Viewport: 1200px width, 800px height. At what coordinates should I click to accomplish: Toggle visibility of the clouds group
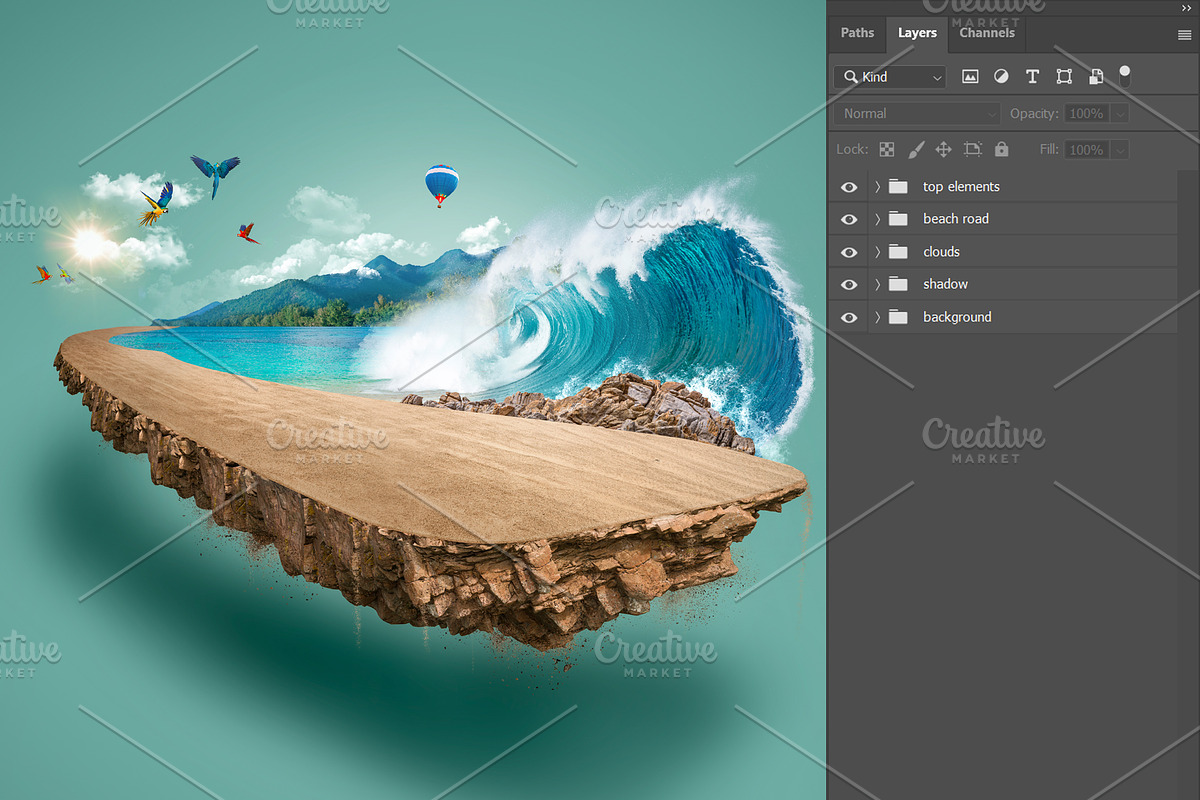click(849, 252)
